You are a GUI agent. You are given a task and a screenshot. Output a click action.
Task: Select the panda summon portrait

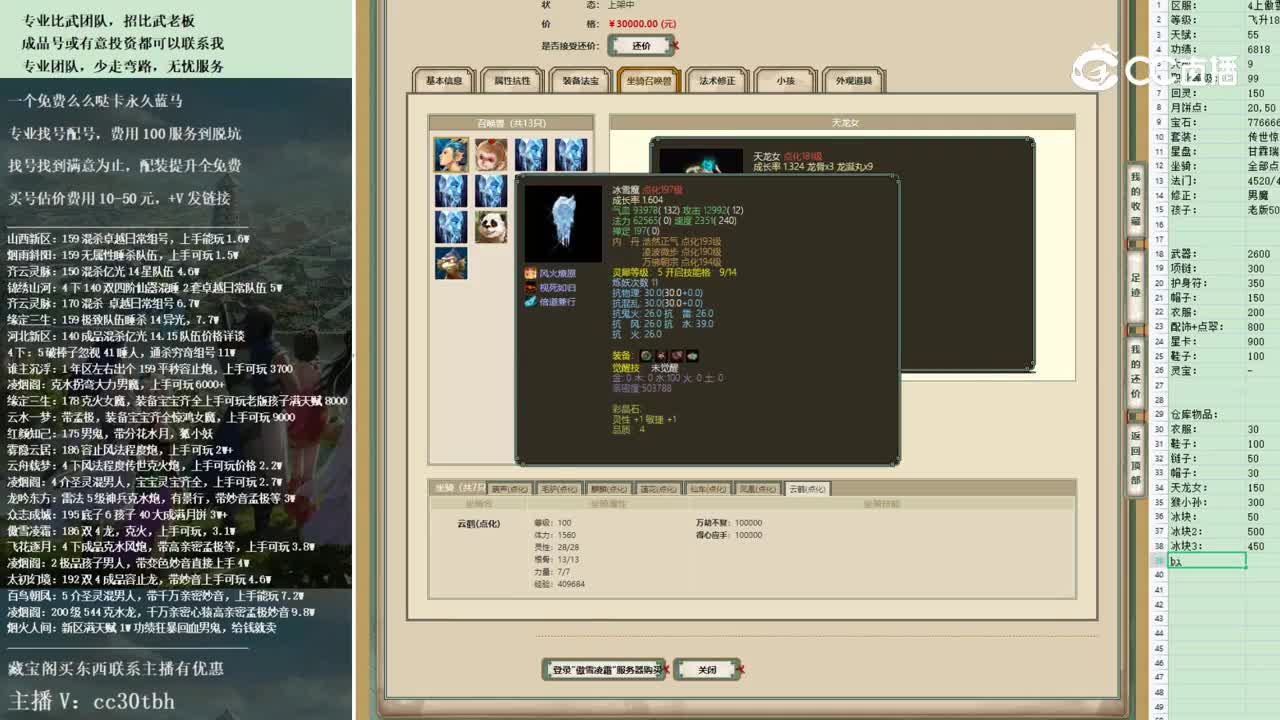tap(491, 227)
